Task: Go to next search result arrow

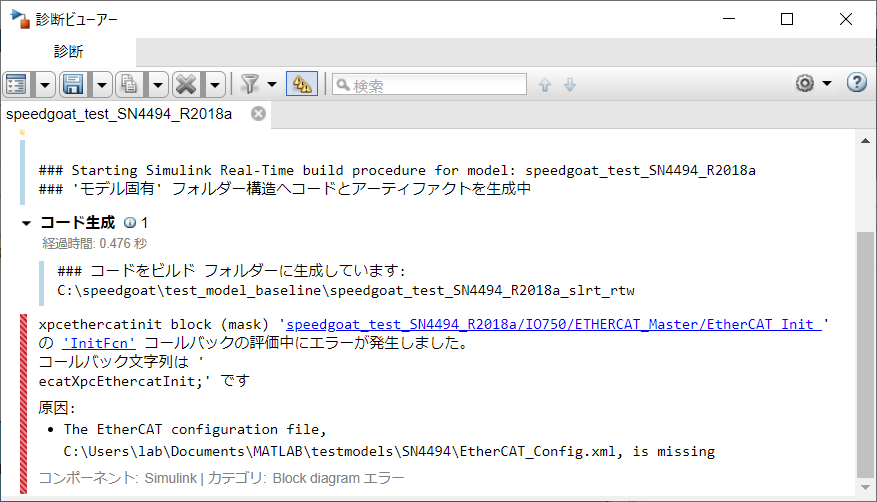Action: tap(570, 85)
